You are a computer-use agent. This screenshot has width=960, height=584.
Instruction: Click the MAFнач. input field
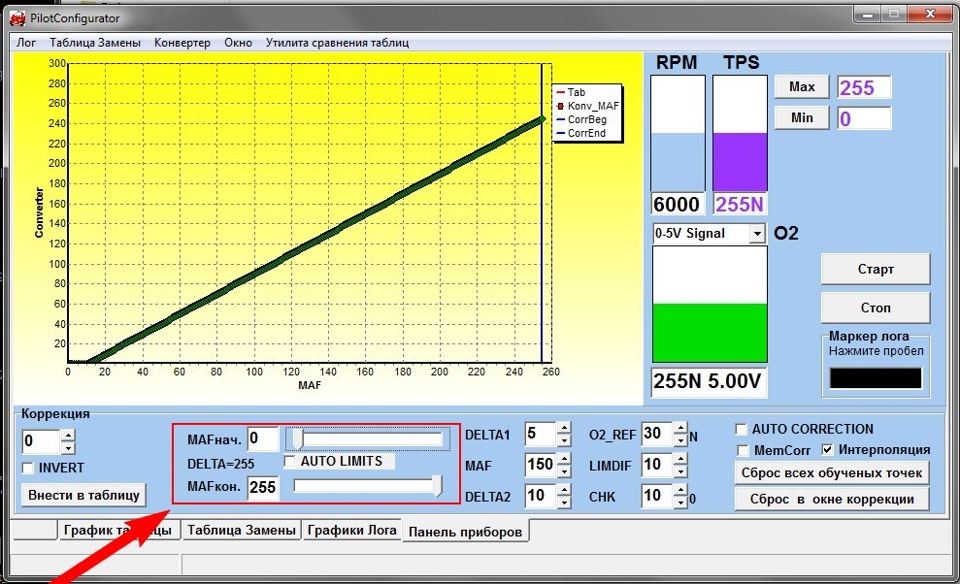(263, 439)
